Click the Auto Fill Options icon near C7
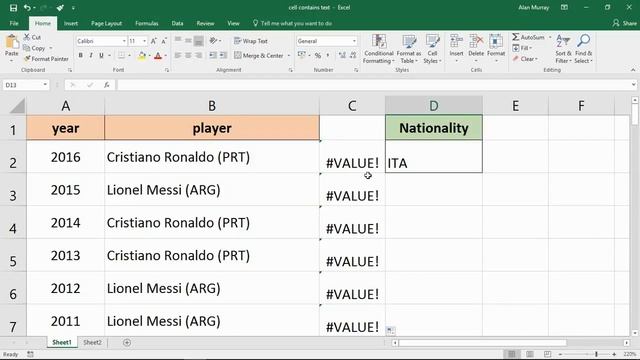 391,330
